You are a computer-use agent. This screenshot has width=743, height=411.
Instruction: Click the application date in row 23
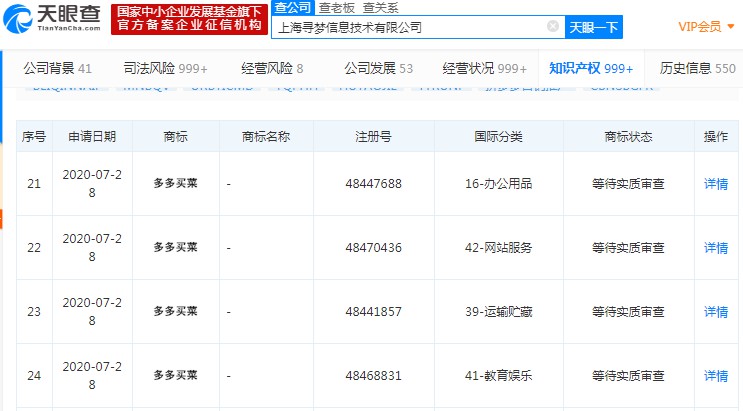click(92, 311)
